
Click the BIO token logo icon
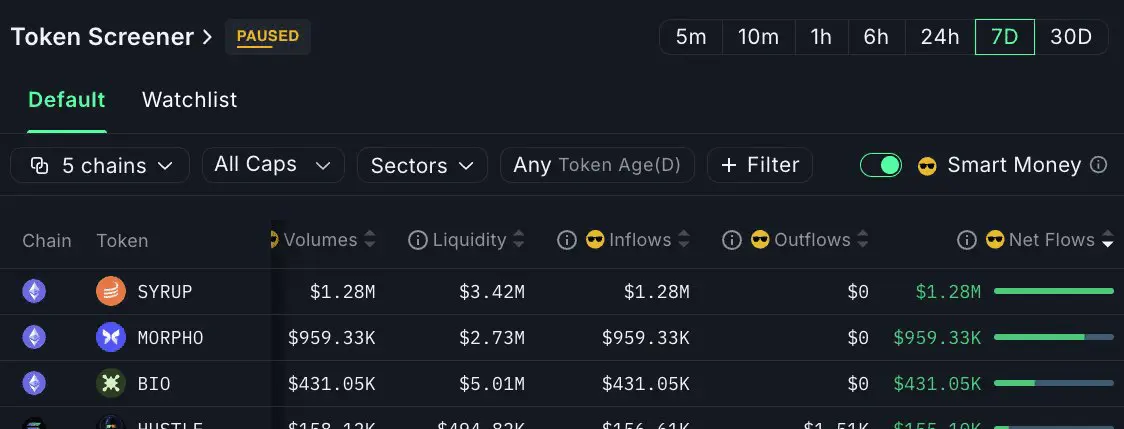[110, 383]
